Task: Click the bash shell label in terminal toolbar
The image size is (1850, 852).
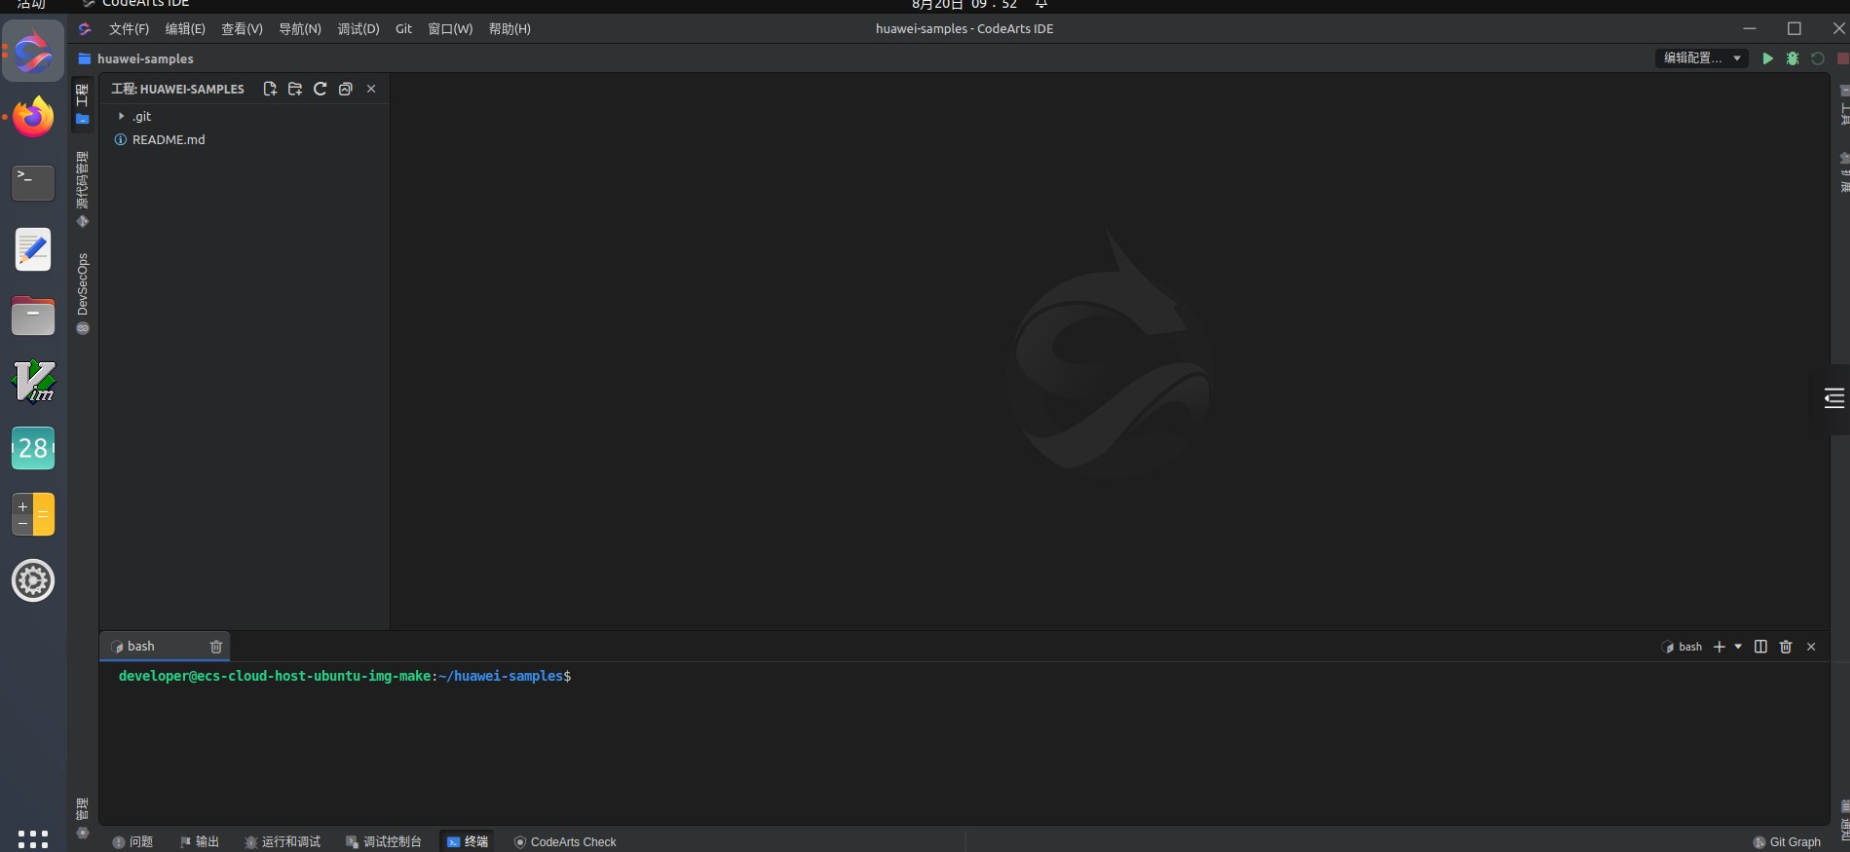Action: 1682,647
